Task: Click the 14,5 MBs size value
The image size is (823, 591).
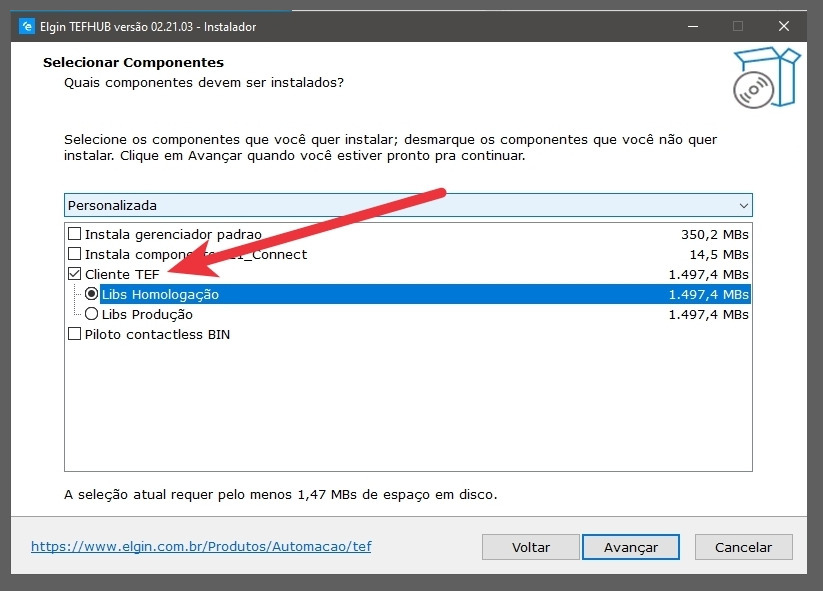Action: click(x=719, y=255)
